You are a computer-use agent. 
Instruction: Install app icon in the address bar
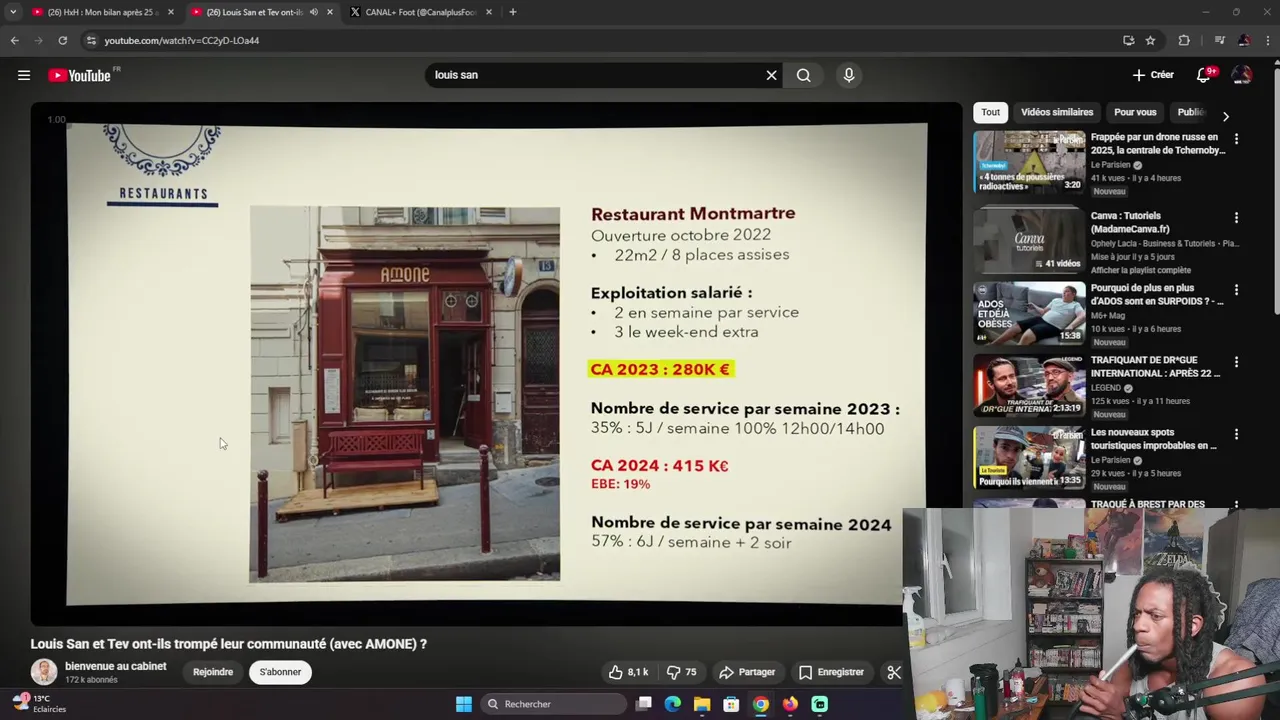coord(1128,40)
